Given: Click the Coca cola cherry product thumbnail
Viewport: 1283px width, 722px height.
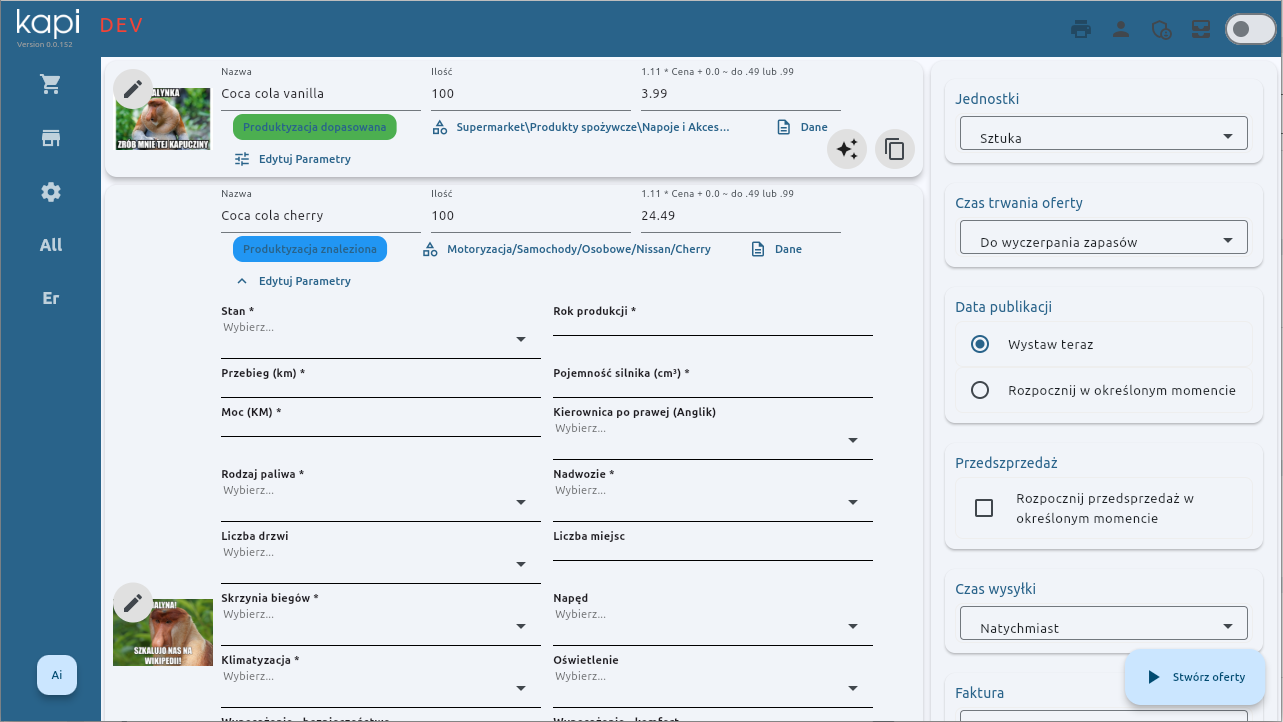Looking at the screenshot, I should tap(163, 632).
